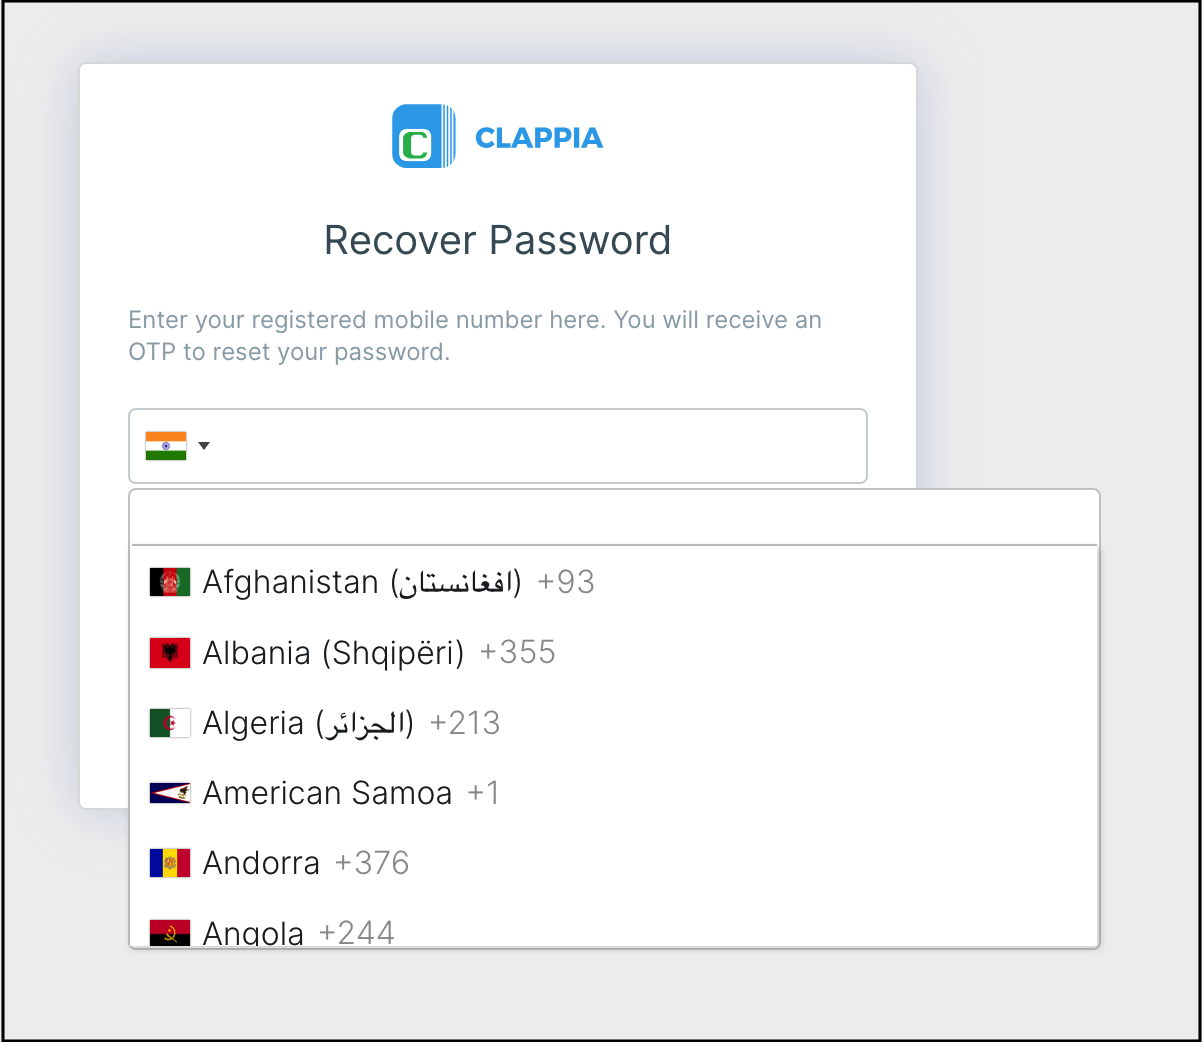The width and height of the screenshot is (1202, 1042).
Task: Click the country search box in the dropdown
Action: [614, 516]
